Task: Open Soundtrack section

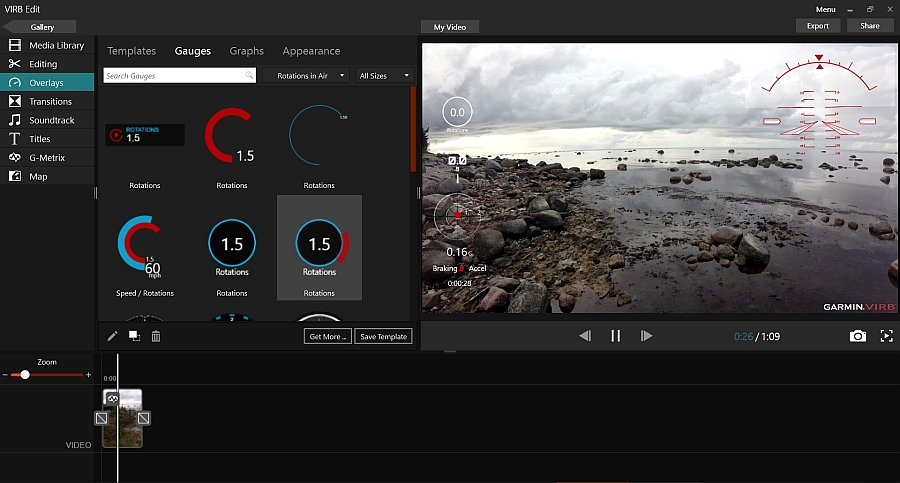Action: [47, 120]
